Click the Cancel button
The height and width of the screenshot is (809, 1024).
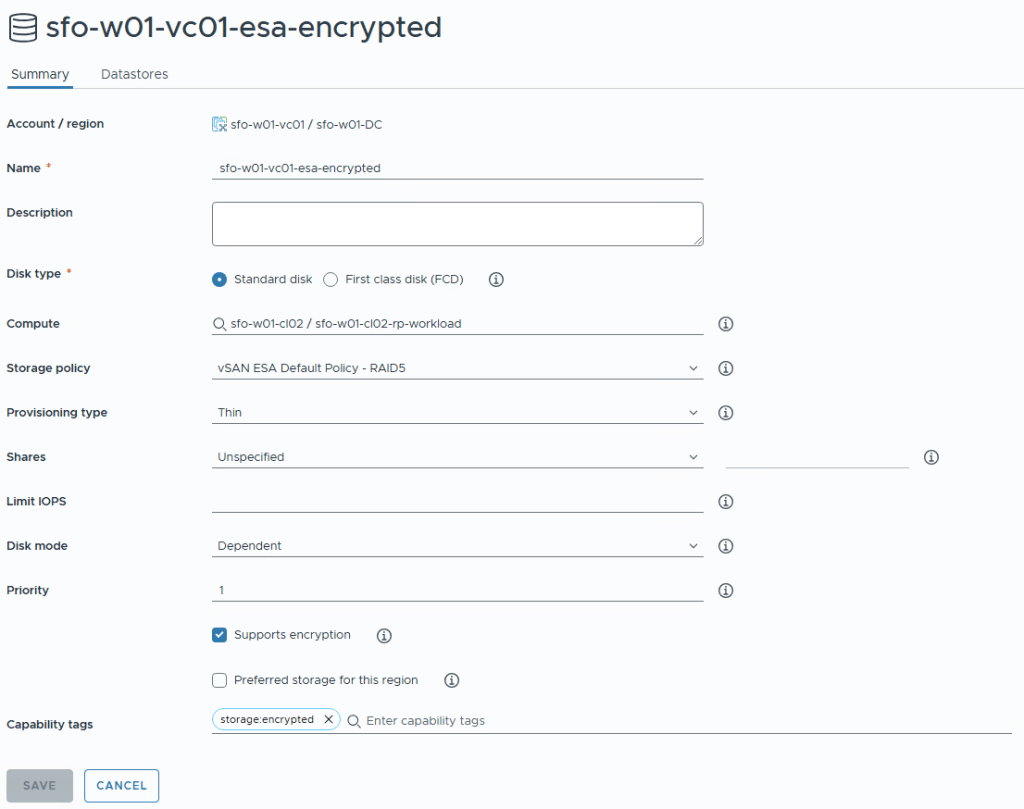coord(121,785)
